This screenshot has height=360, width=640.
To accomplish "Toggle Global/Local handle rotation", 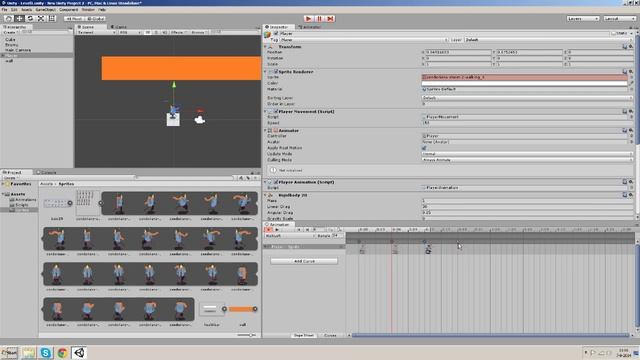I will click(x=96, y=19).
